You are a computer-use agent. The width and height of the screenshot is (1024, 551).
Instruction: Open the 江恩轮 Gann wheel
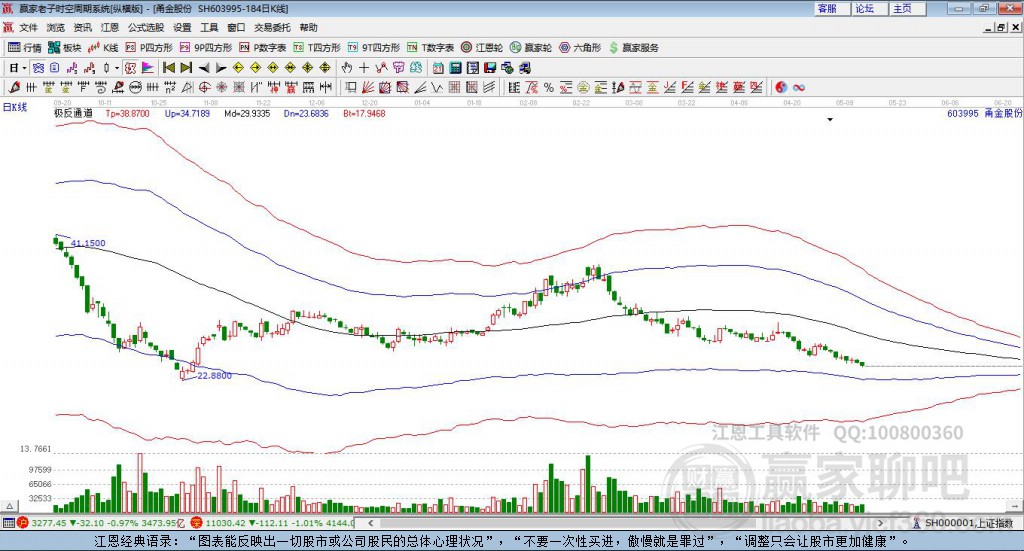[x=482, y=48]
